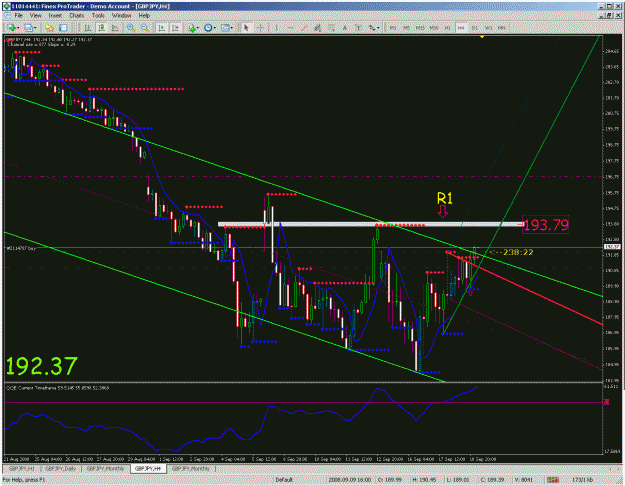Switch timeframe to H1

click(448, 28)
